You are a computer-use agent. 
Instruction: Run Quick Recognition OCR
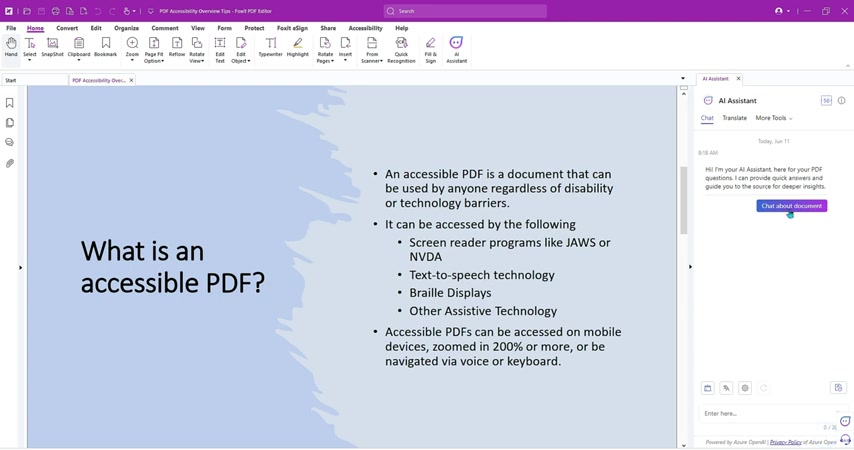pyautogui.click(x=401, y=50)
